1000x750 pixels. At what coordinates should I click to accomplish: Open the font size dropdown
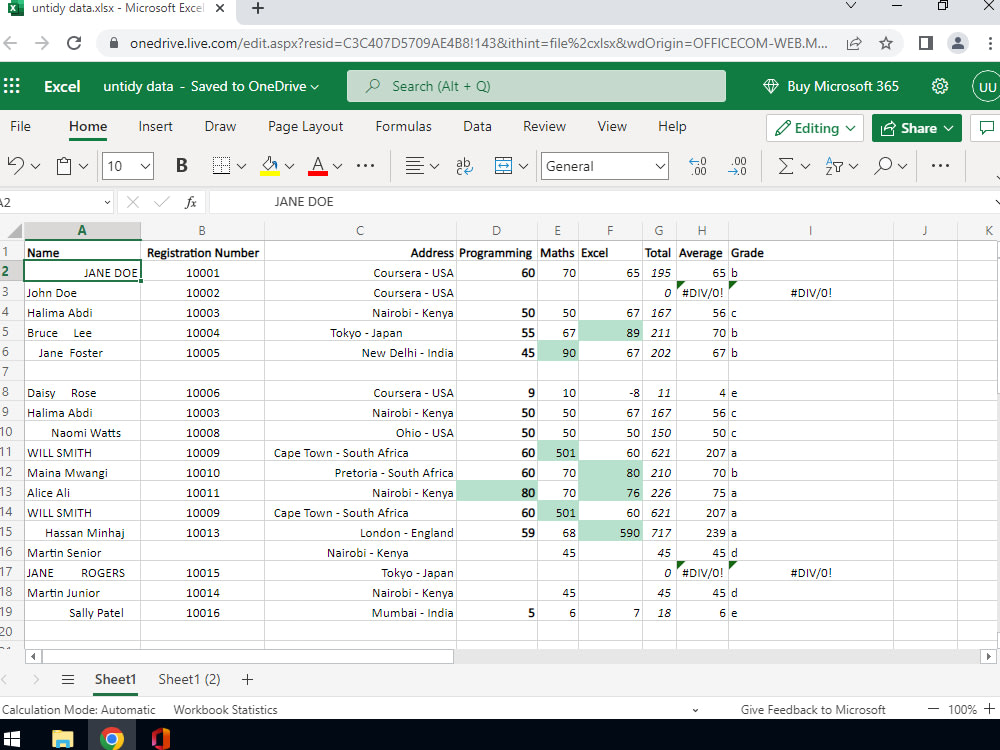tap(145, 166)
